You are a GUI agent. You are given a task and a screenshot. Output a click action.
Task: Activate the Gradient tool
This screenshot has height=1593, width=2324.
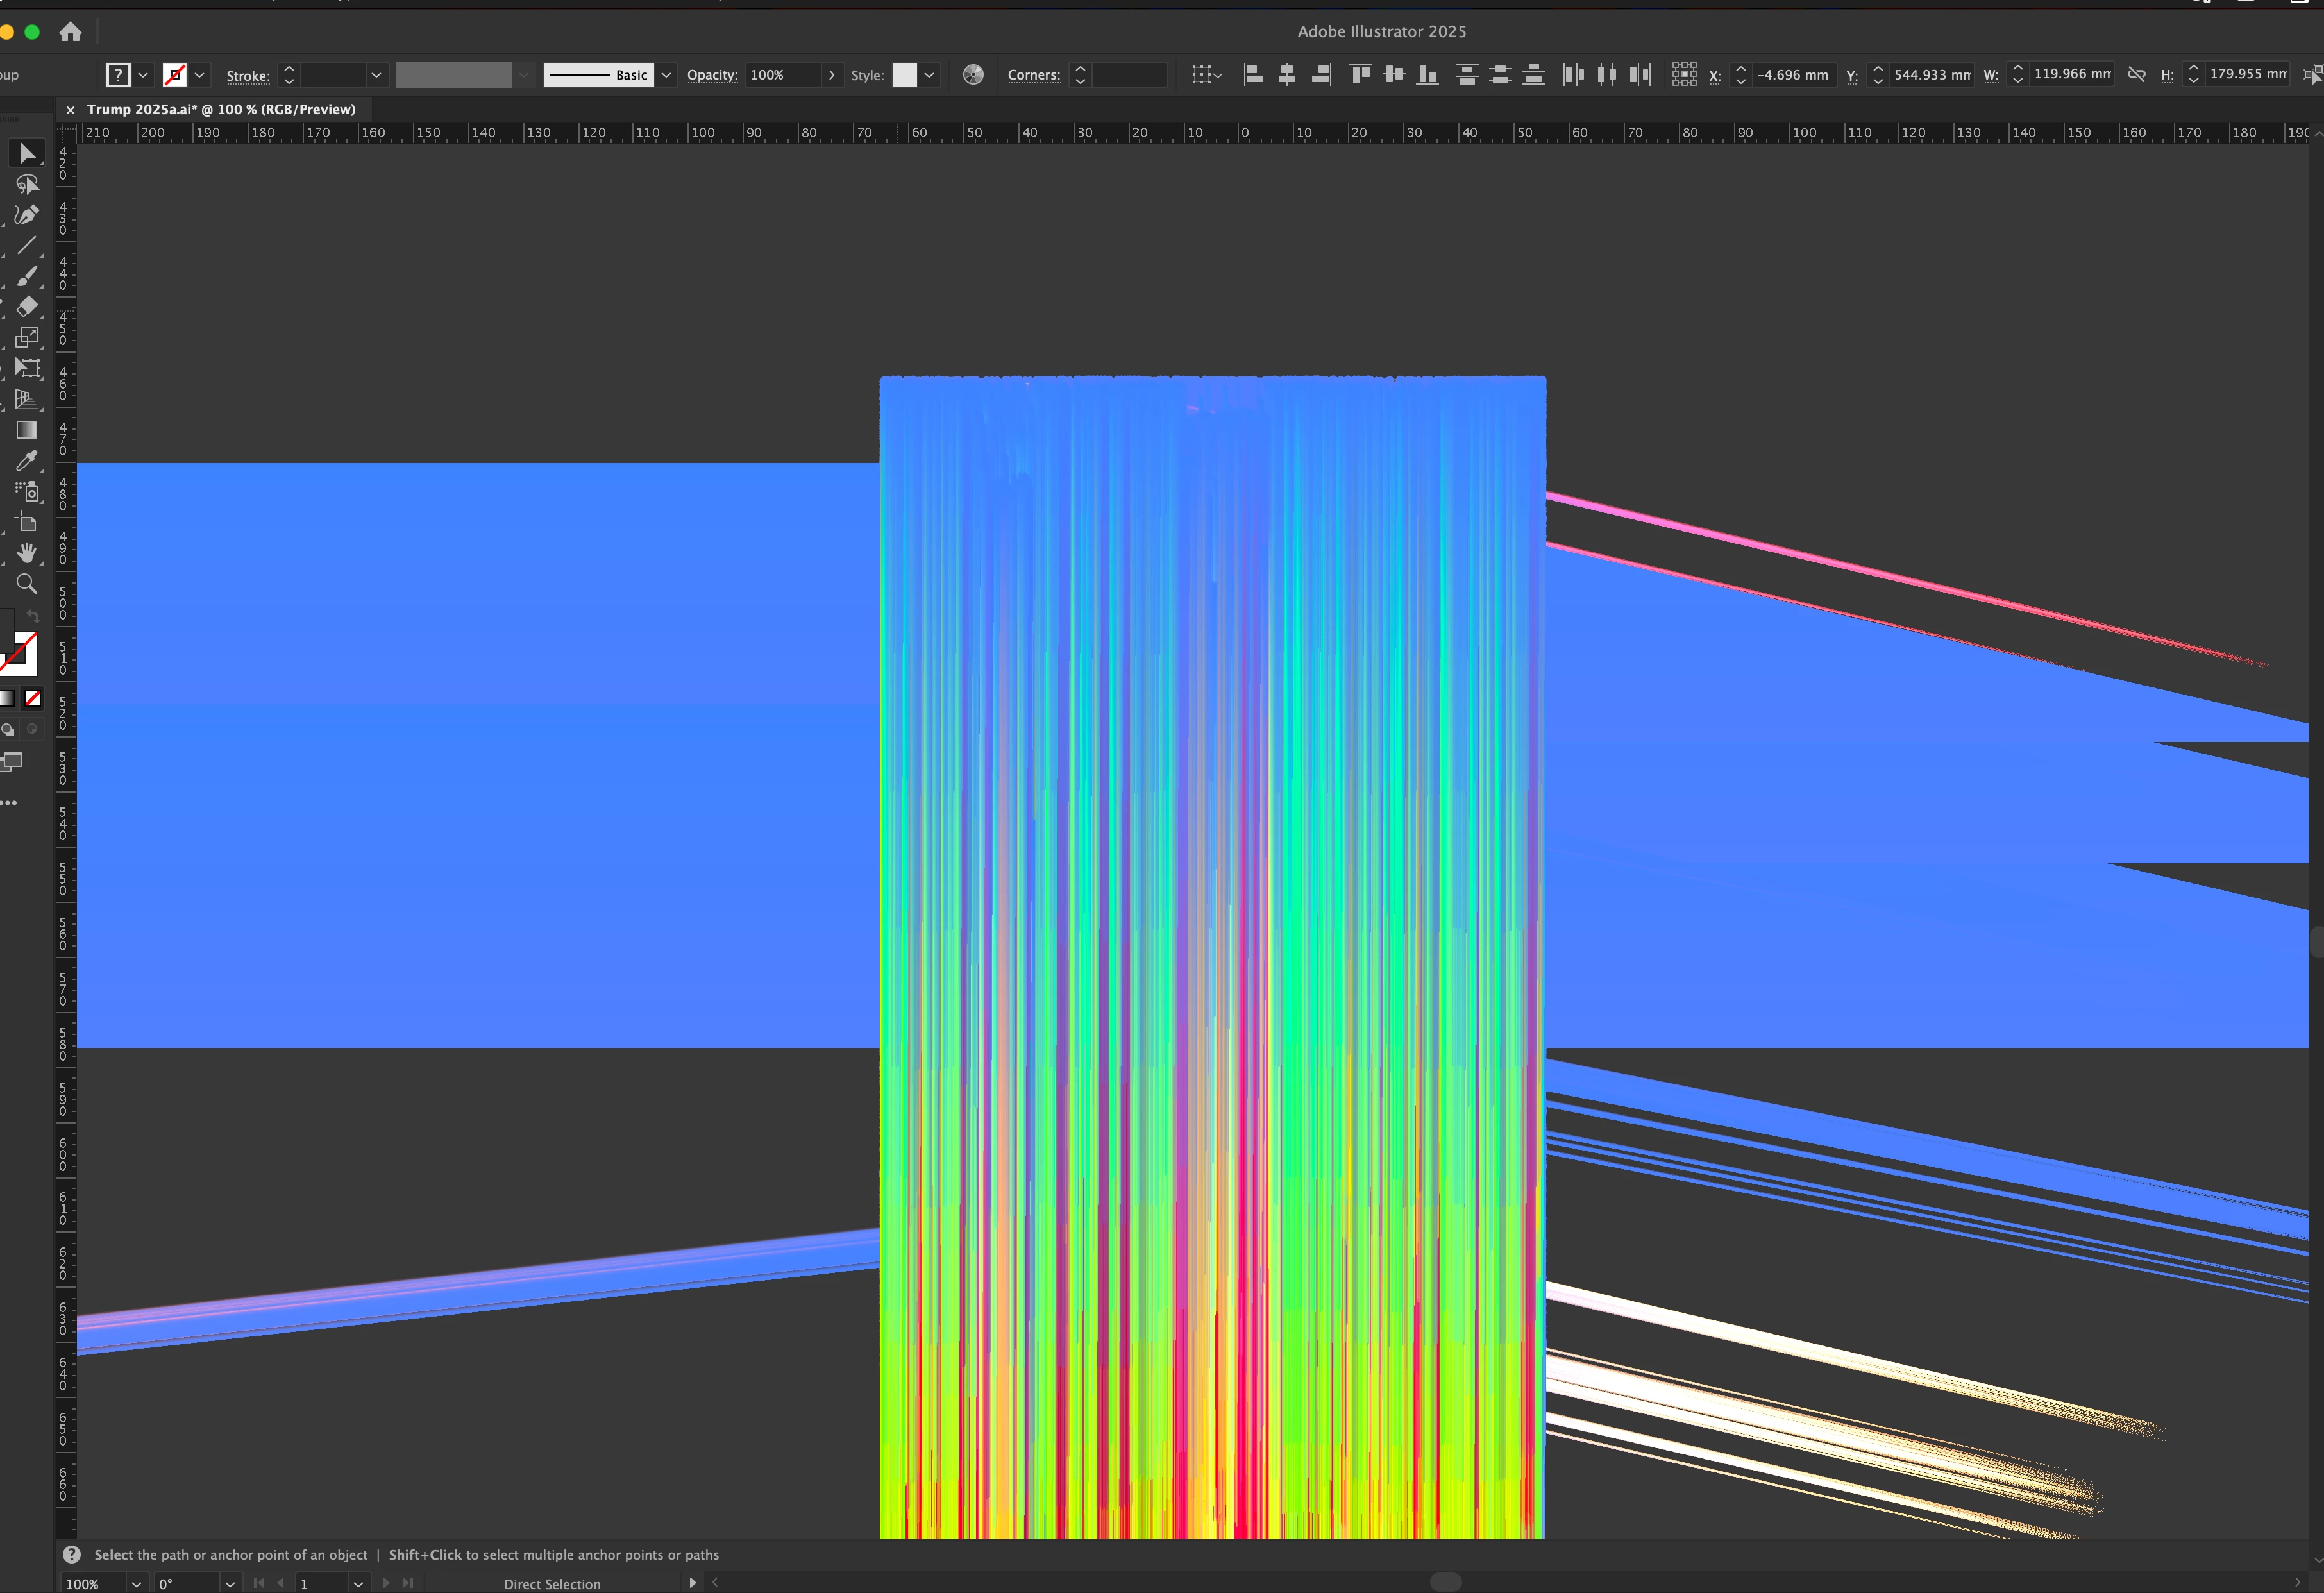(x=27, y=430)
